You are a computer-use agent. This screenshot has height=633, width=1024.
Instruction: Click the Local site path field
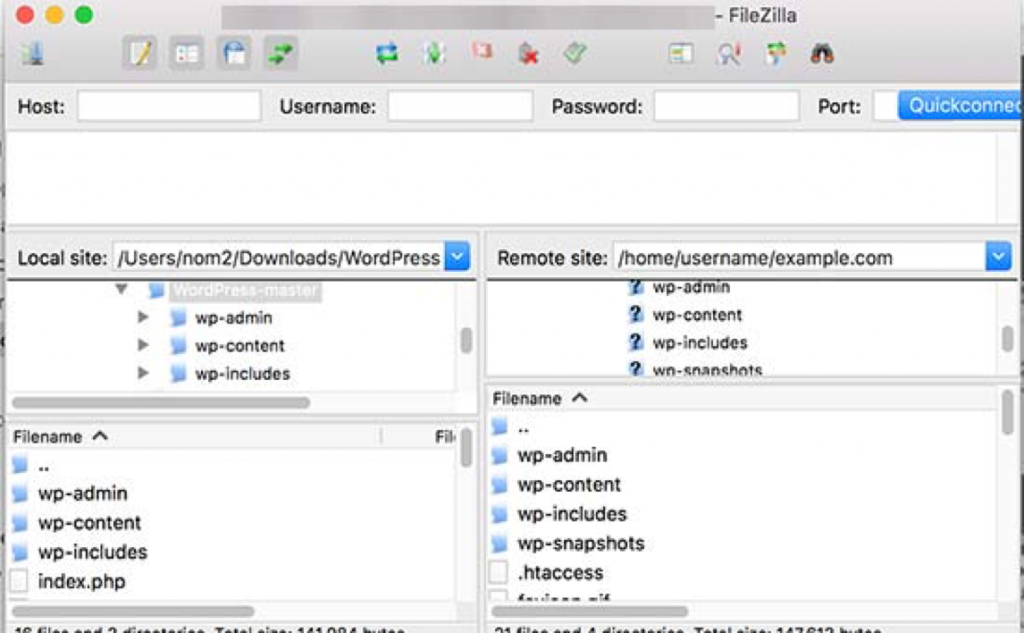(279, 257)
